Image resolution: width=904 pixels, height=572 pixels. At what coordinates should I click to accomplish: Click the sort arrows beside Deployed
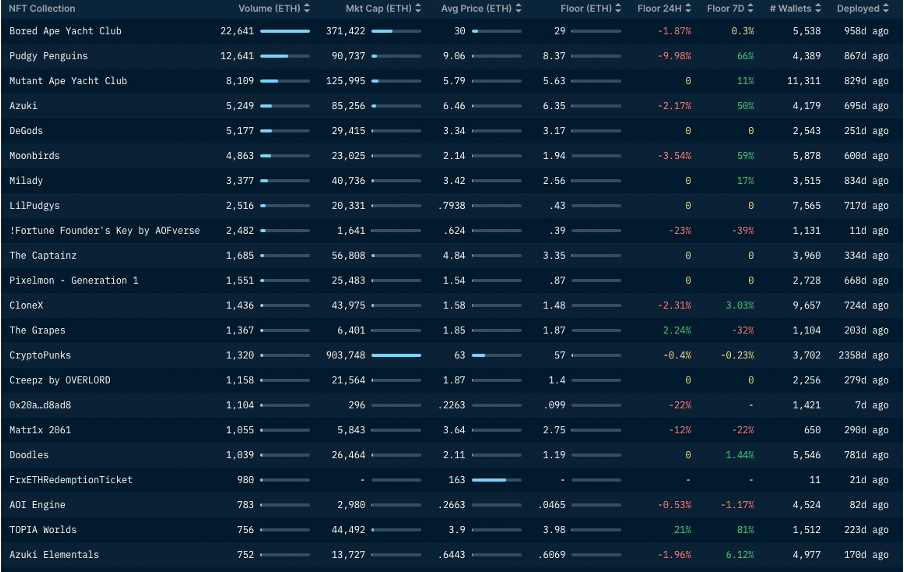(886, 9)
